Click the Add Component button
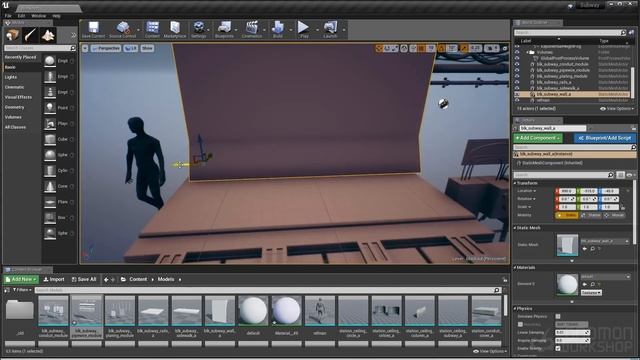The height and width of the screenshot is (360, 640). (538, 138)
